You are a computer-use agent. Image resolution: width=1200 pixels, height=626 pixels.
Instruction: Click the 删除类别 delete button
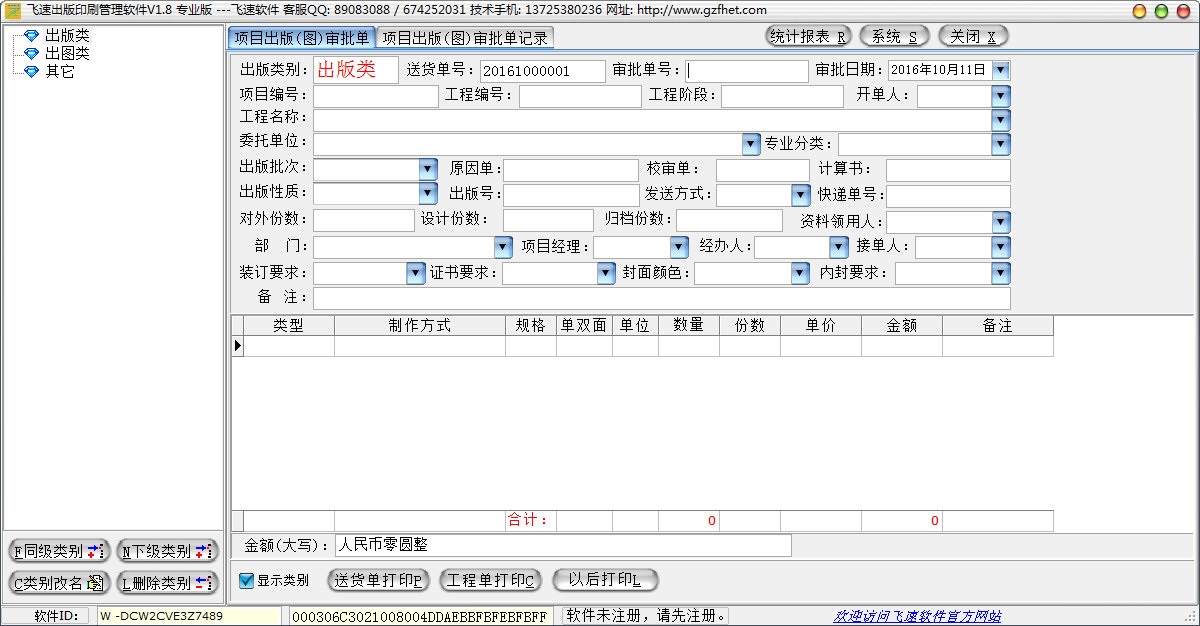[167, 583]
